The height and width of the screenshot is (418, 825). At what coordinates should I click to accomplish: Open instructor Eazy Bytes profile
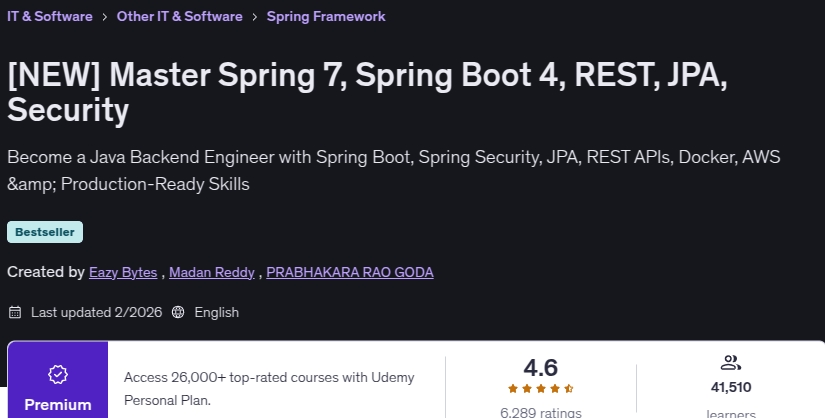click(x=123, y=272)
